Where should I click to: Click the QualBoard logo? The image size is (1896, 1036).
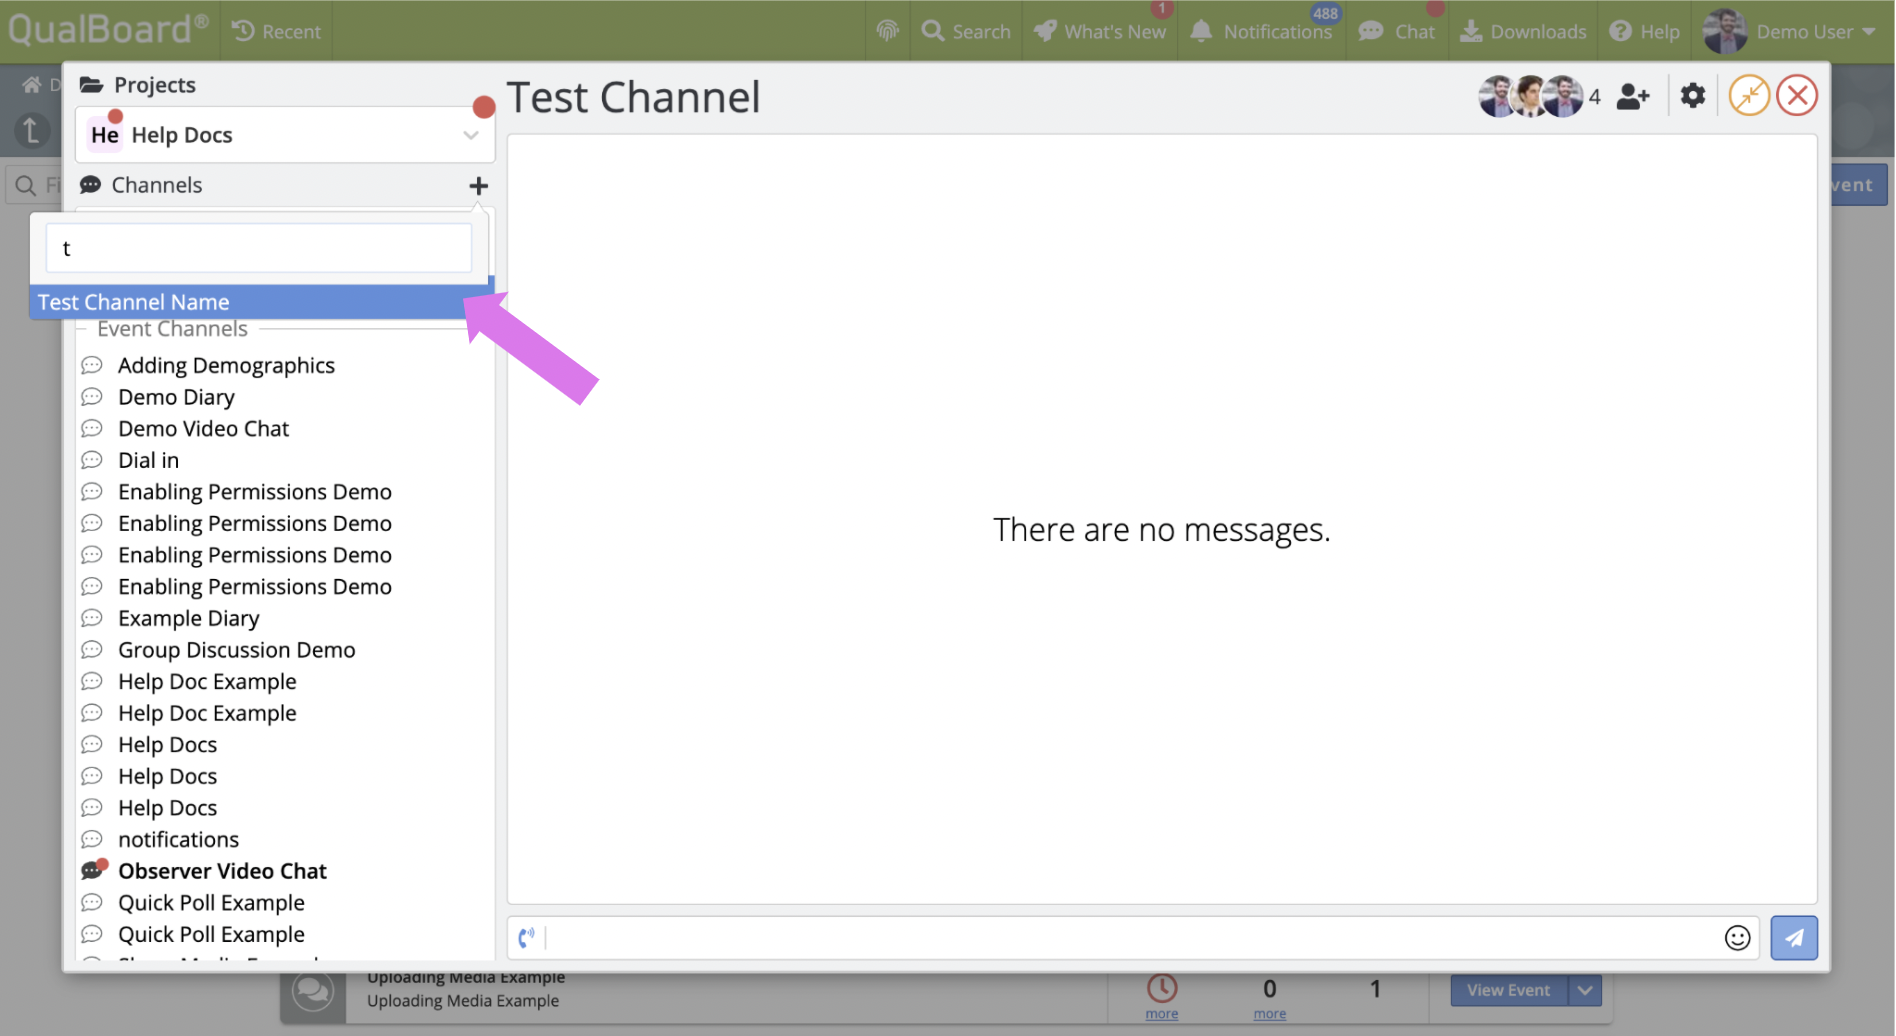(x=108, y=29)
